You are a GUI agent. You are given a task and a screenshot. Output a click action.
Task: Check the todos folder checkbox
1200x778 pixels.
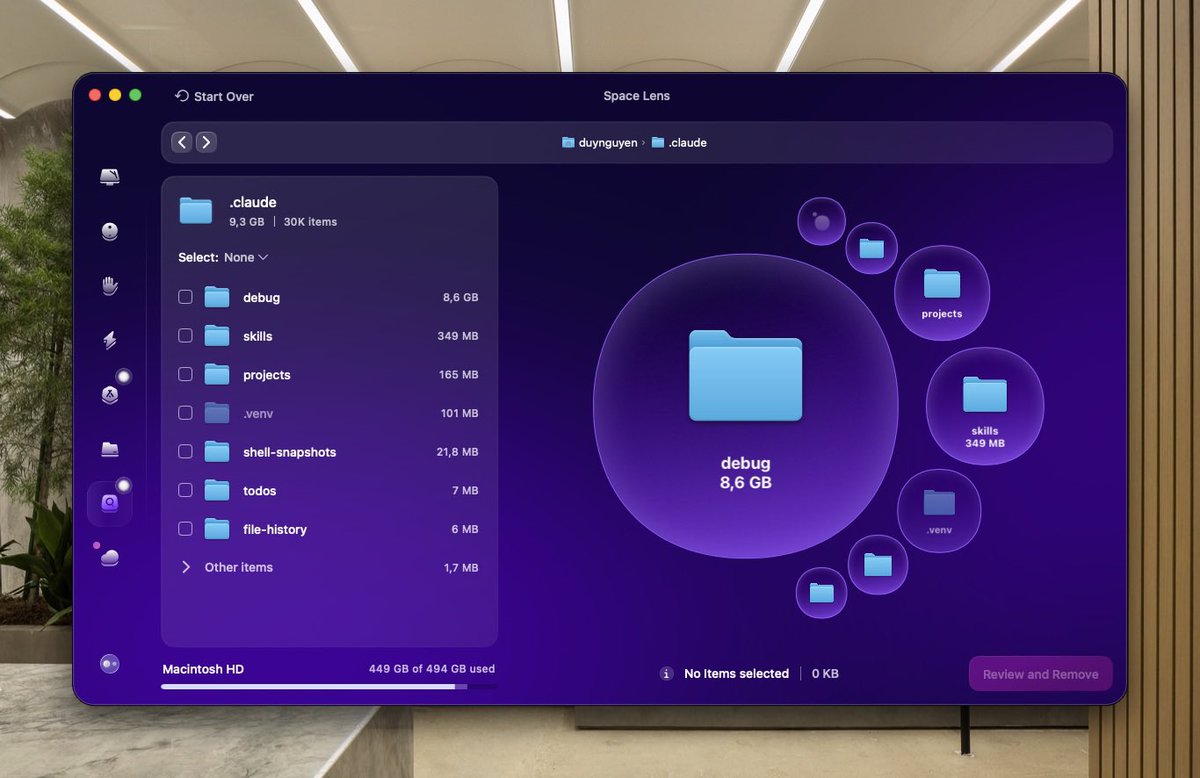pos(185,490)
